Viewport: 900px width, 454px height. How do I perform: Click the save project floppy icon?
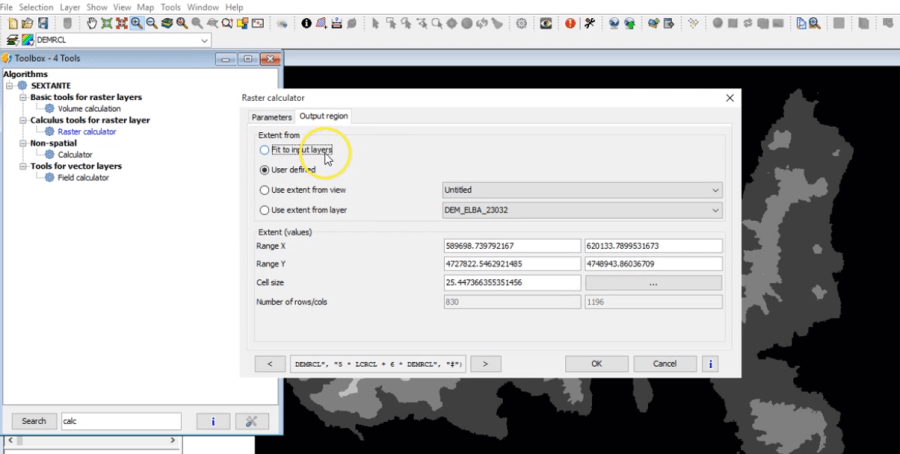point(41,23)
